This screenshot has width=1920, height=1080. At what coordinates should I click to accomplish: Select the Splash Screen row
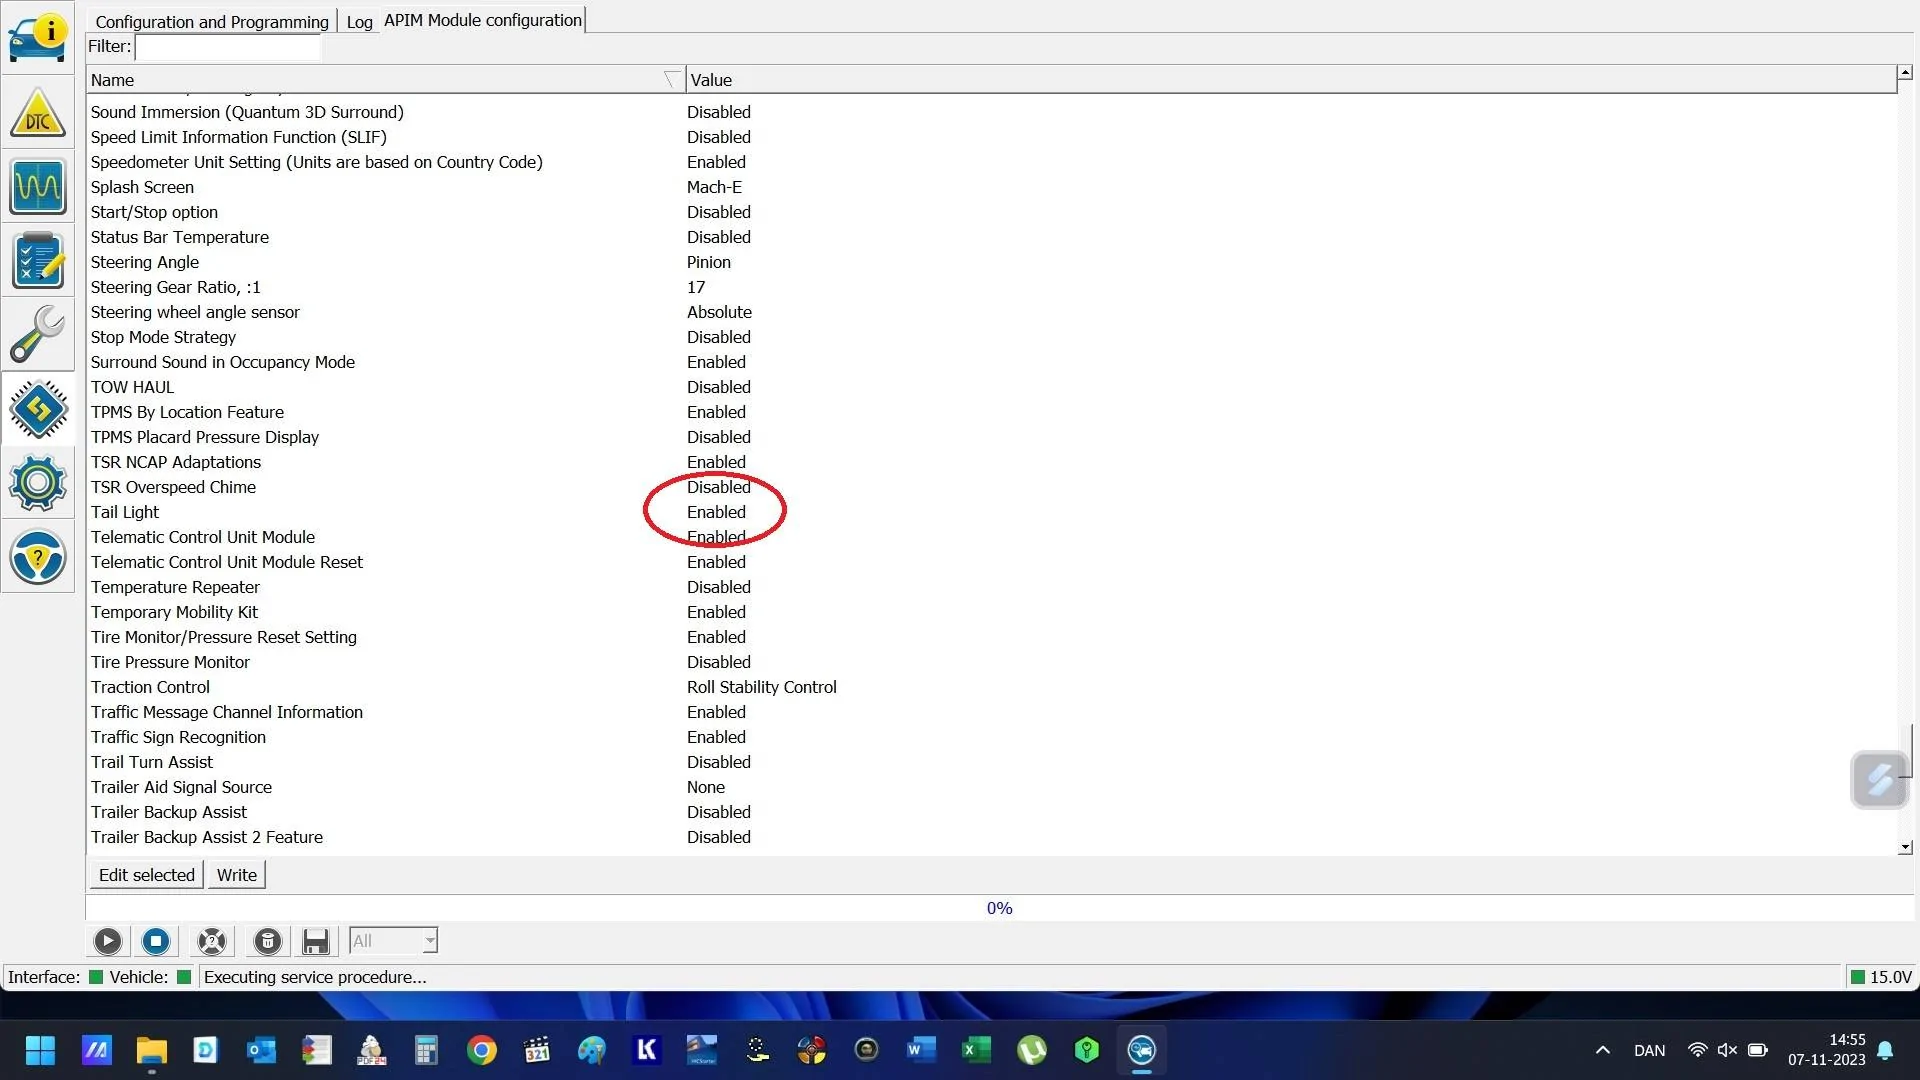[x=991, y=187]
